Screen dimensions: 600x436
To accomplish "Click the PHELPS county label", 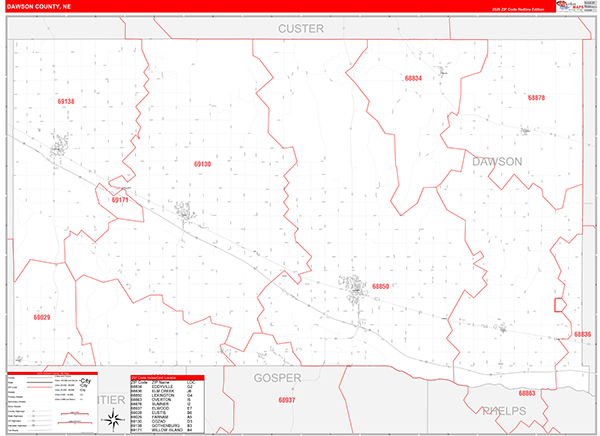I will (x=504, y=411).
